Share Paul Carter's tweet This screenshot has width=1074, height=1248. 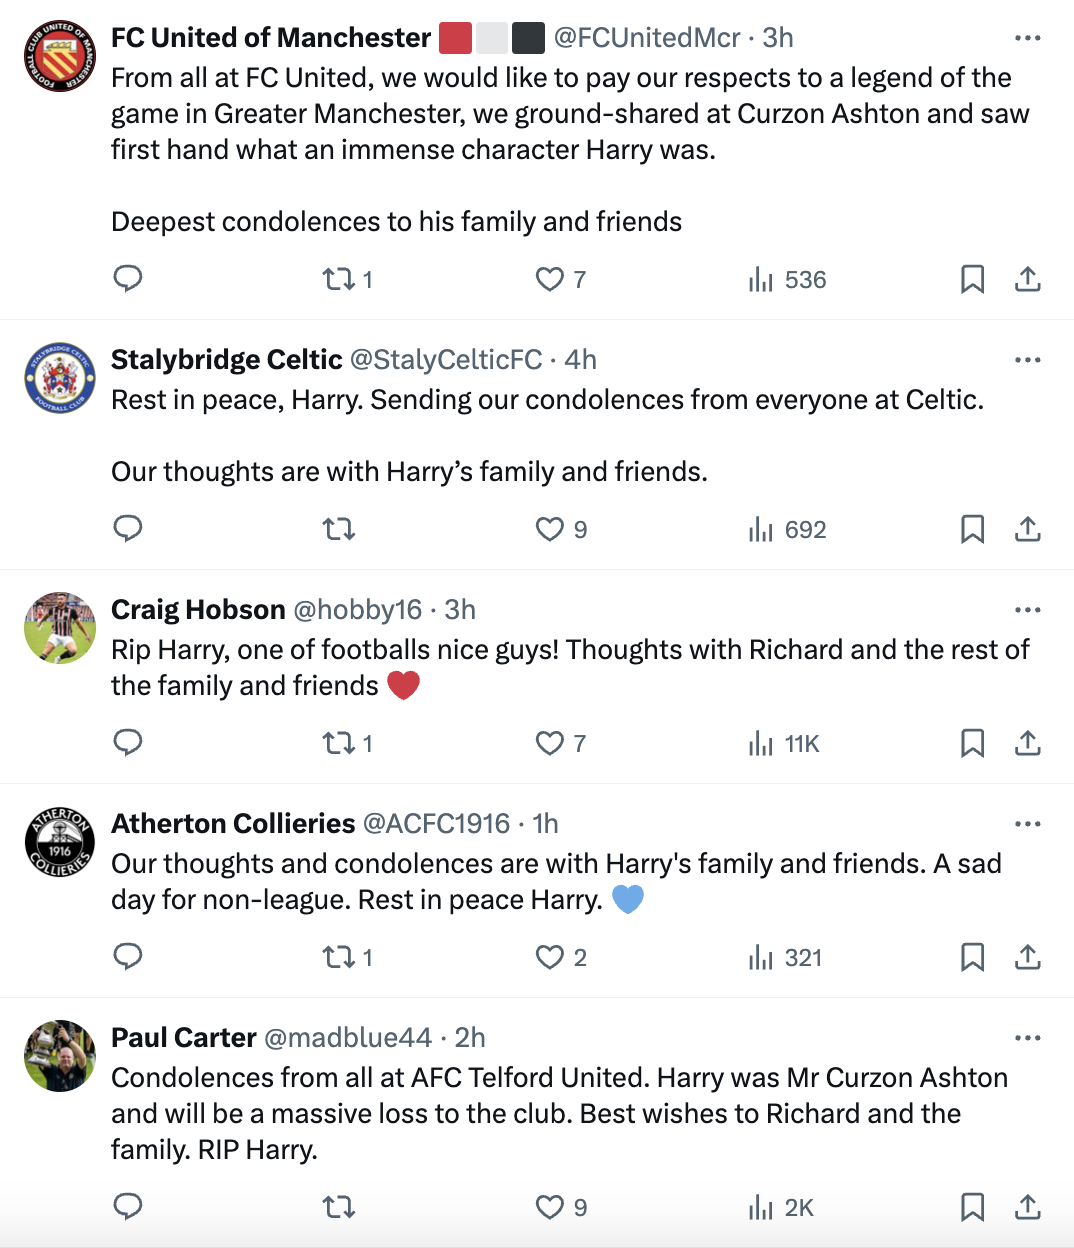pos(1028,1207)
